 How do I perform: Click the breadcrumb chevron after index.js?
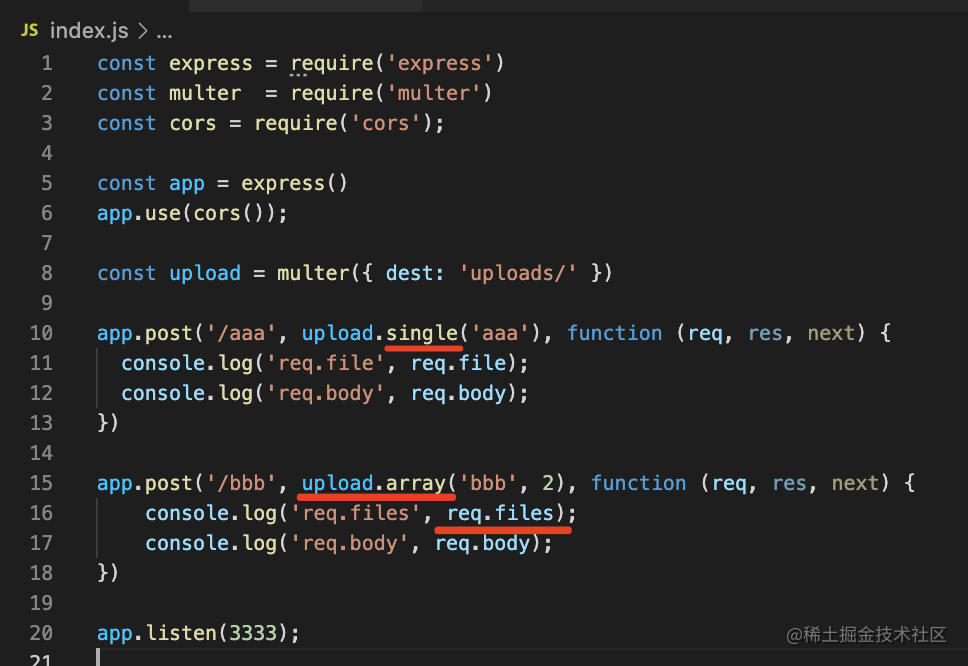click(143, 30)
